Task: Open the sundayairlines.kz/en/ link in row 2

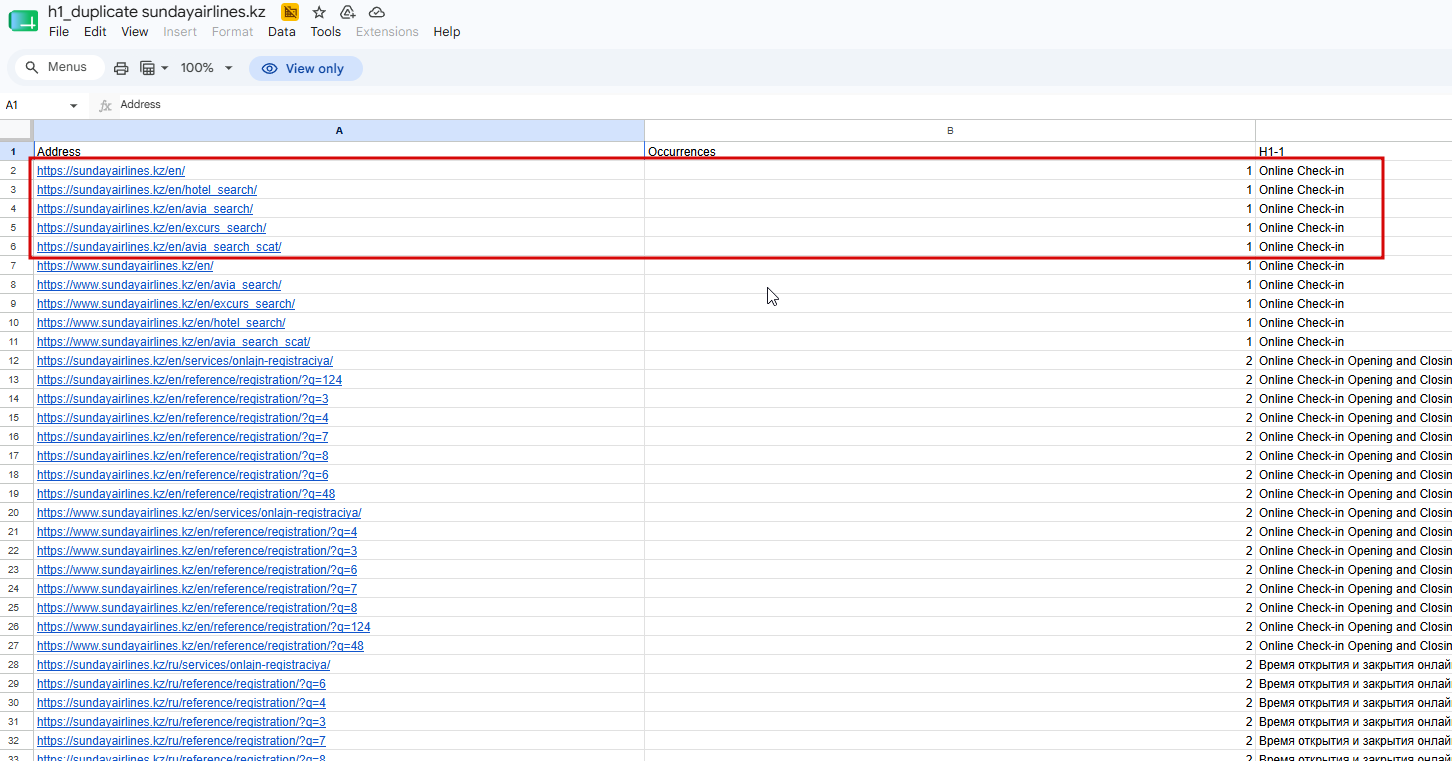Action: pyautogui.click(x=111, y=171)
